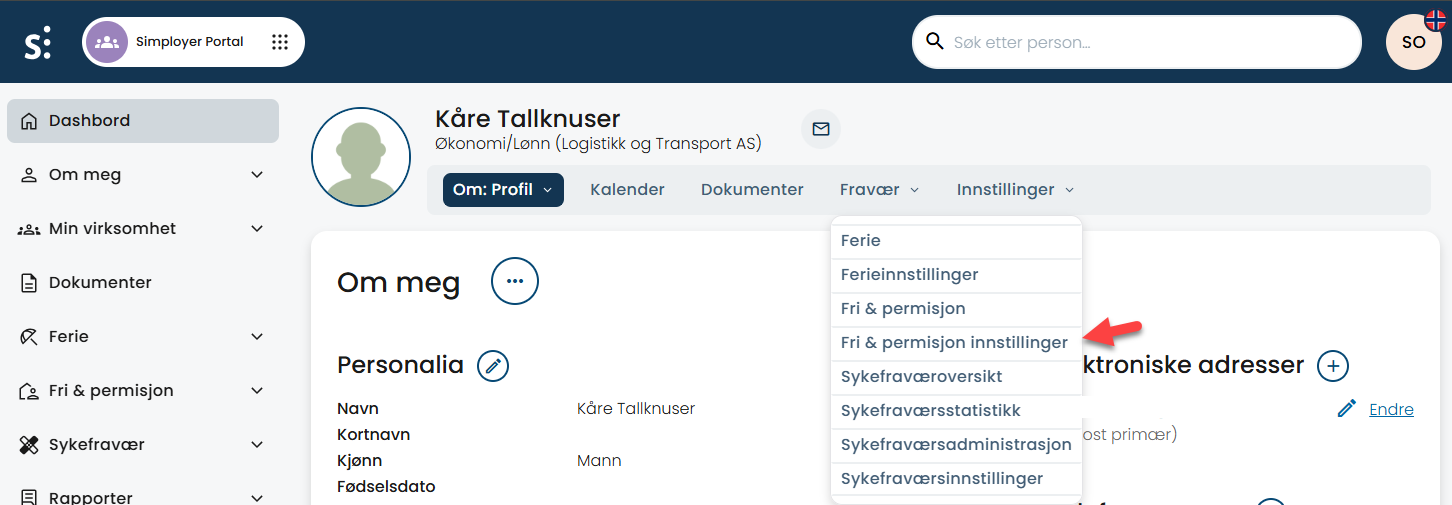
Task: Expand Om meg in the sidebar
Action: click(x=257, y=175)
